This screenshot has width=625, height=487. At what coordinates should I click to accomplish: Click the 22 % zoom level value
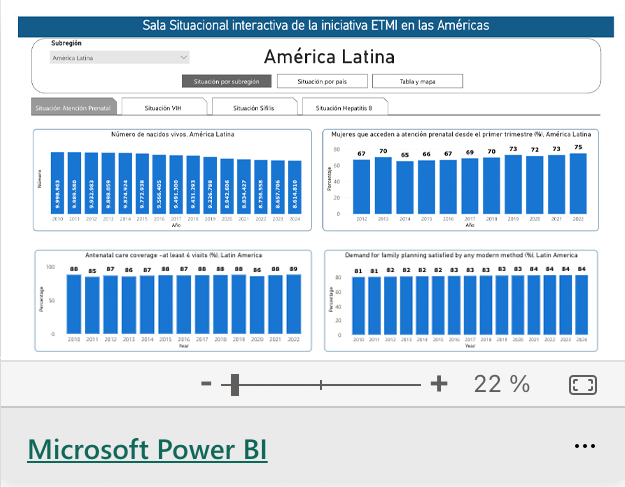pos(502,384)
